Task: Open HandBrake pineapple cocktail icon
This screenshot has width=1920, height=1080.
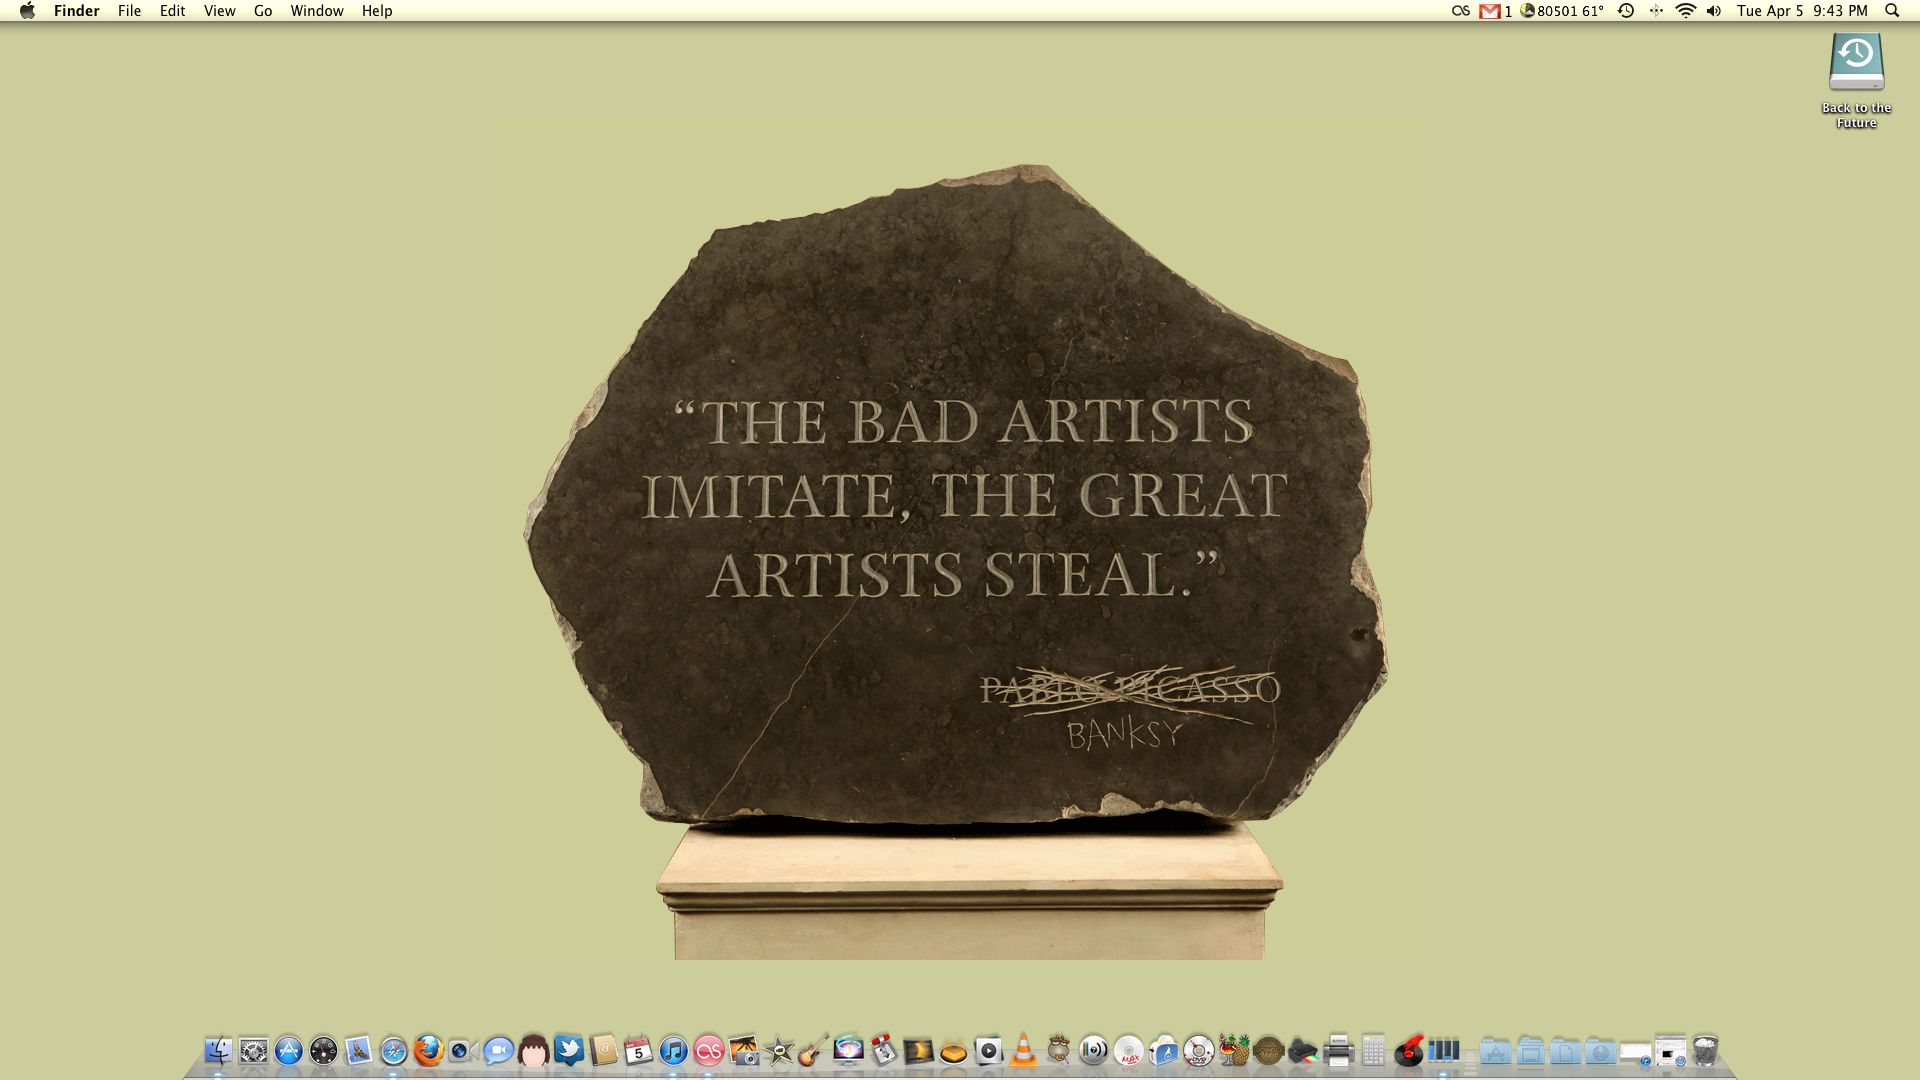Action: [x=1233, y=1051]
